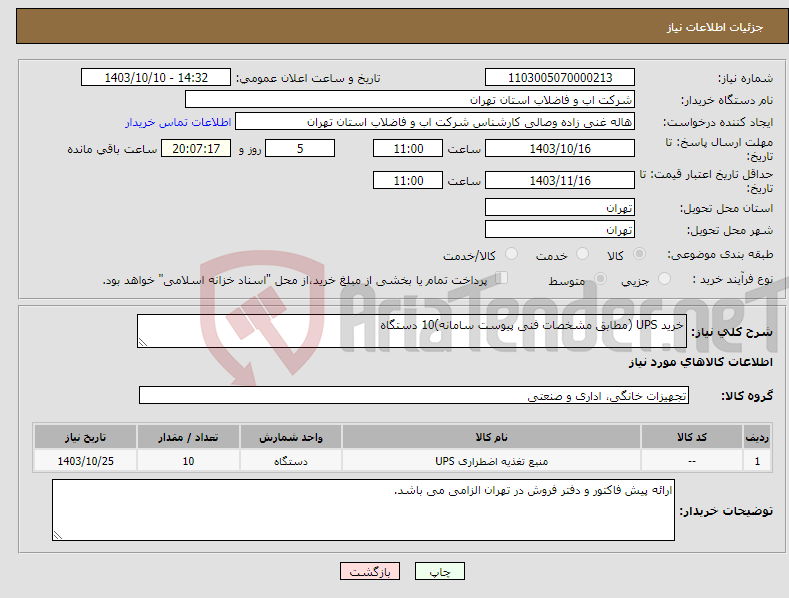Screen dimensions: 789x598
Task: Click the remaining days field showing 5
Action: (300, 148)
